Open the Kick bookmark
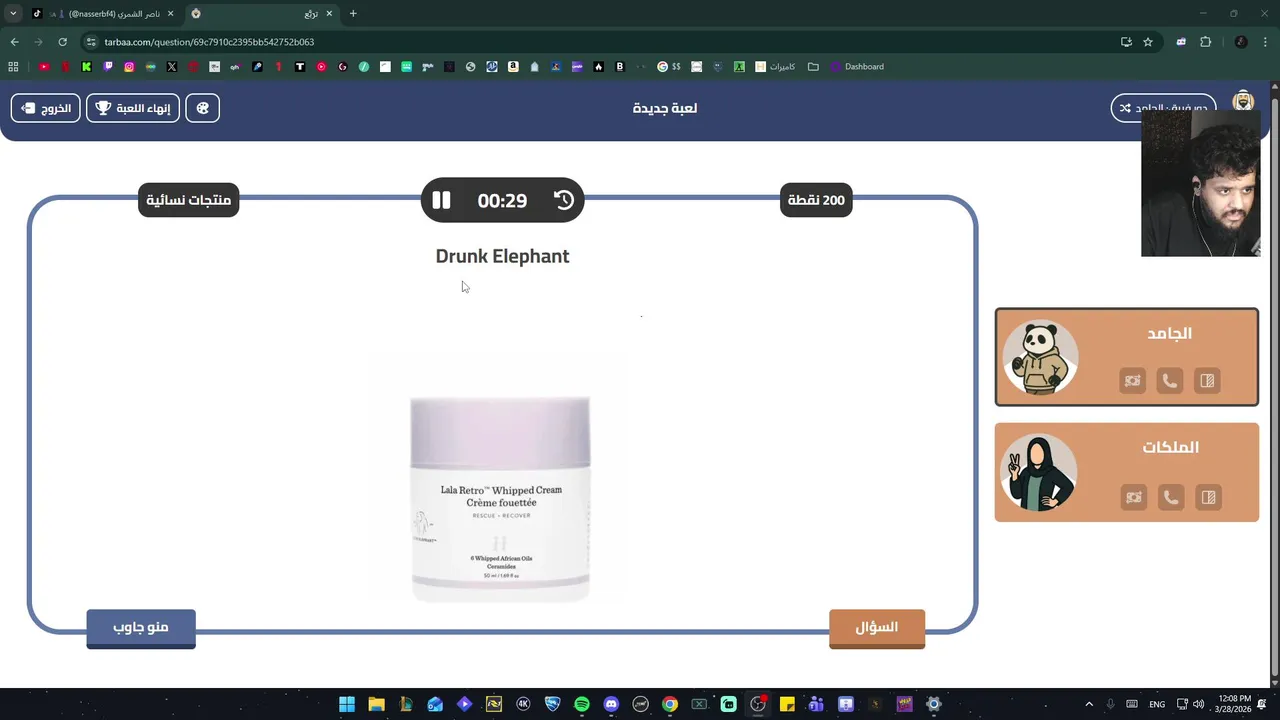This screenshot has height=720, width=1280. point(86,67)
